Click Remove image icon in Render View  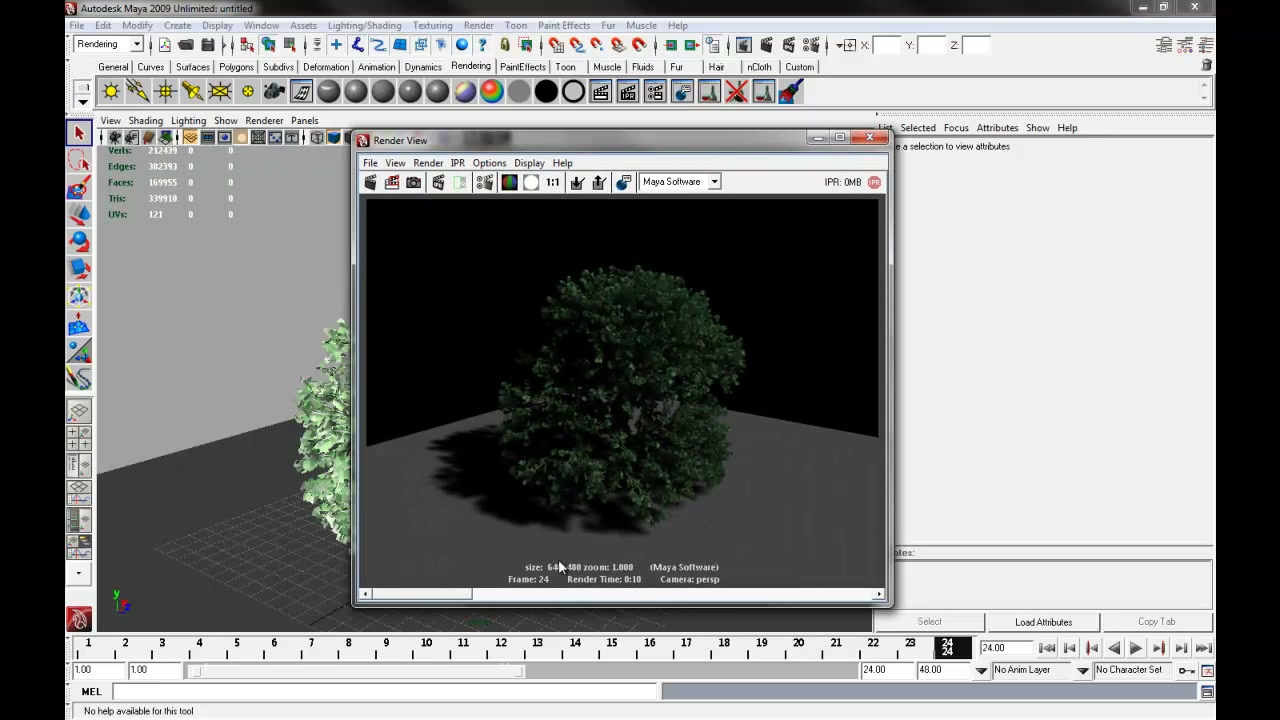[599, 182]
